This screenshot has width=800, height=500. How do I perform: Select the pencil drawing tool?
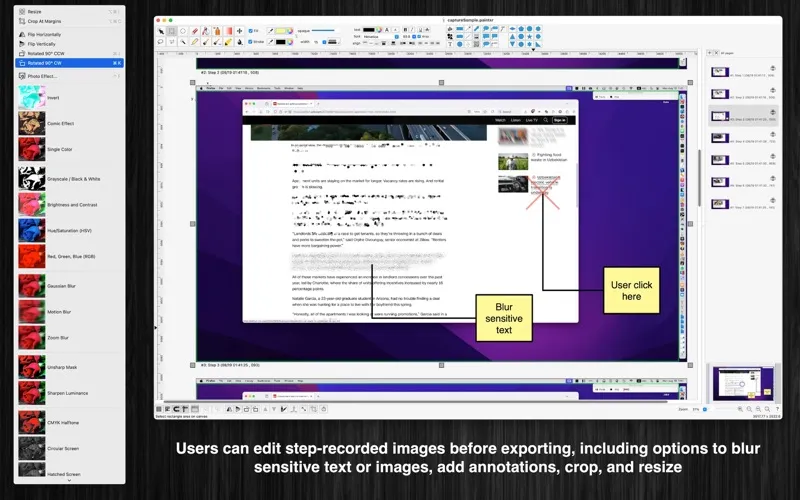tap(194, 42)
